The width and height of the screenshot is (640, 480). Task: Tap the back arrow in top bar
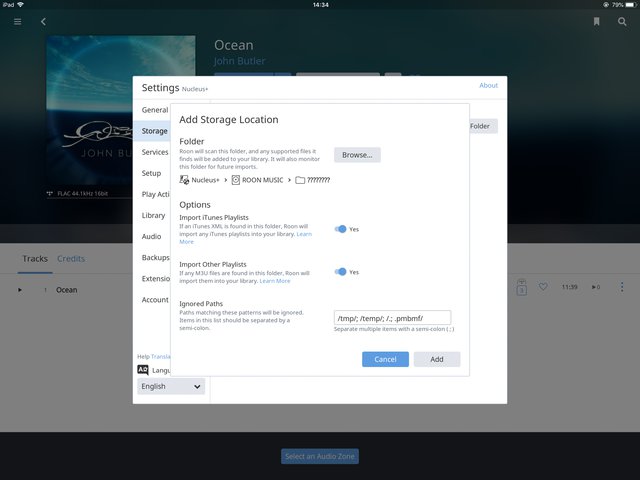pos(43,21)
